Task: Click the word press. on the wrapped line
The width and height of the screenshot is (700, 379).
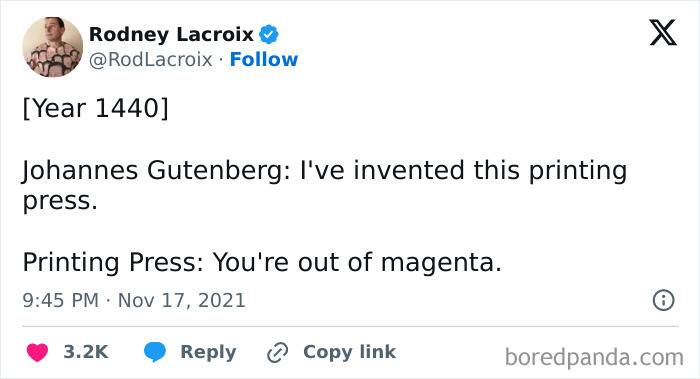Action: [60, 202]
